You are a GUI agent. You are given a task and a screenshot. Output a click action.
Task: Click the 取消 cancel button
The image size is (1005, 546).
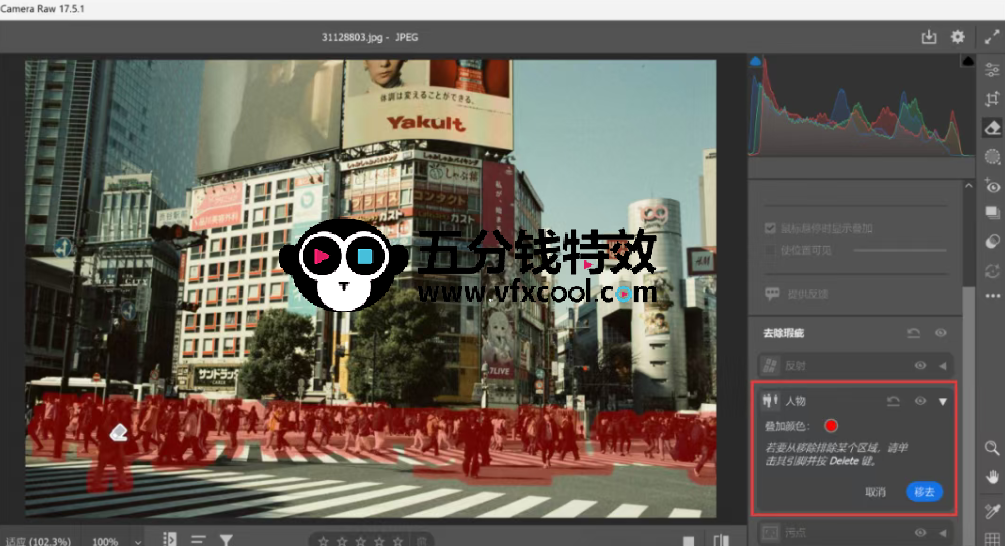(x=876, y=492)
